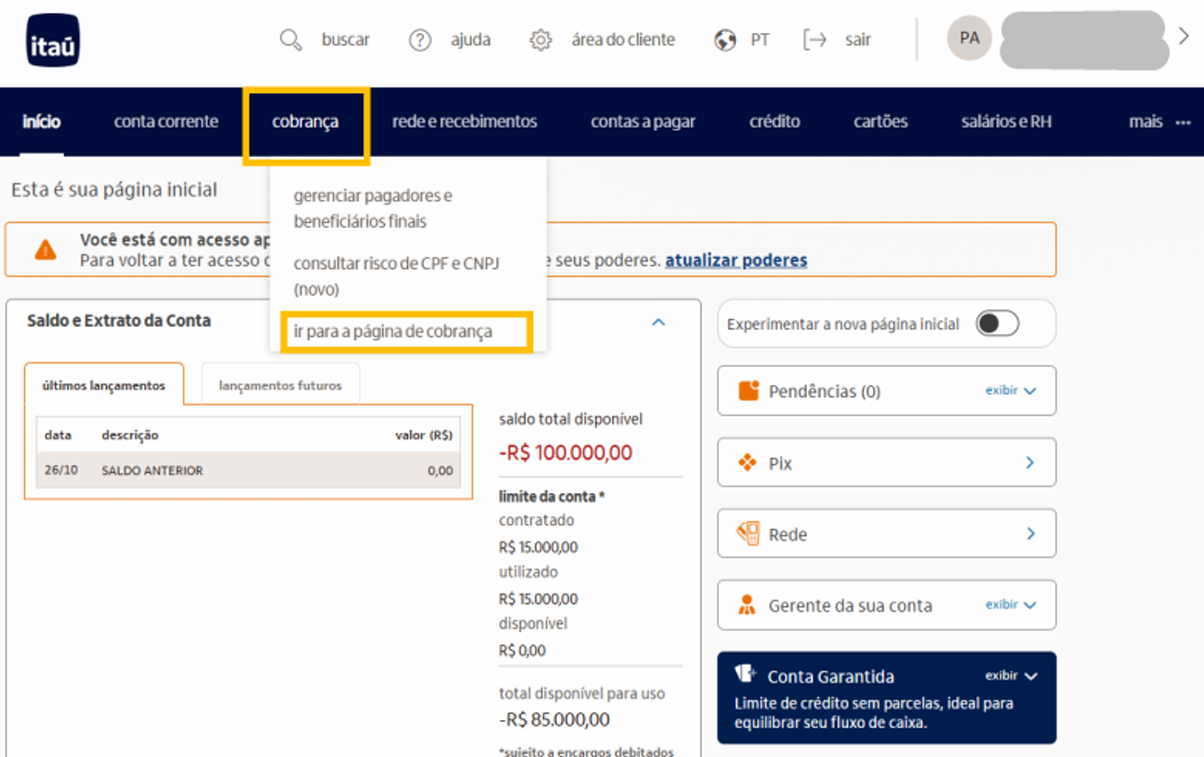
Task: Click the account manager person icon
Action: pos(747,605)
